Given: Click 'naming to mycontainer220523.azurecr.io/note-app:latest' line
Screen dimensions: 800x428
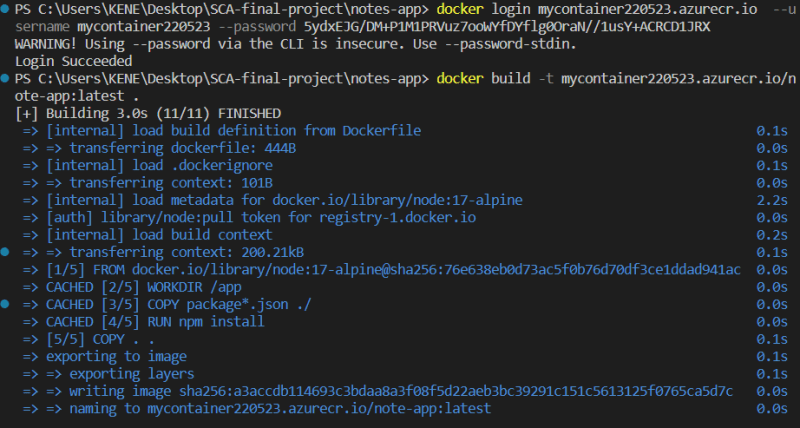Looking at the screenshot, I should [x=257, y=409].
